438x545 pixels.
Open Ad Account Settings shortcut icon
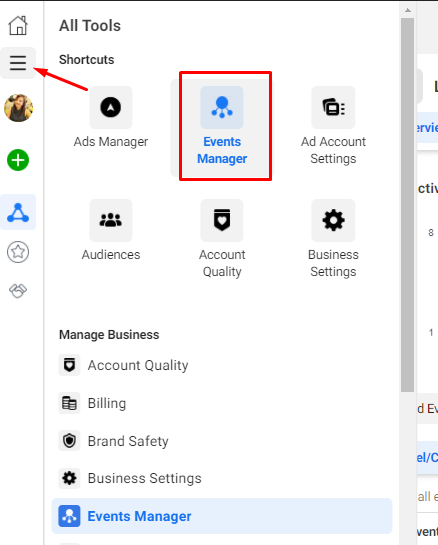pos(333,107)
